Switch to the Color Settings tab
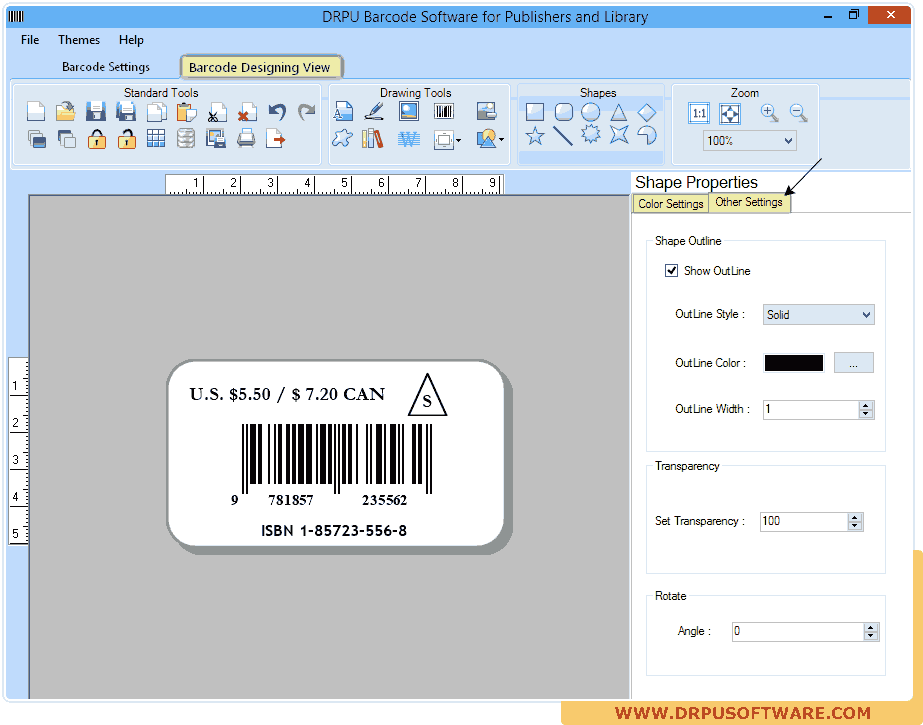 (670, 204)
